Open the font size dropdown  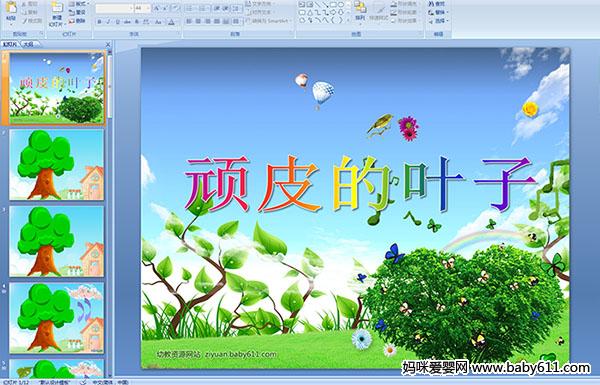coord(148,8)
